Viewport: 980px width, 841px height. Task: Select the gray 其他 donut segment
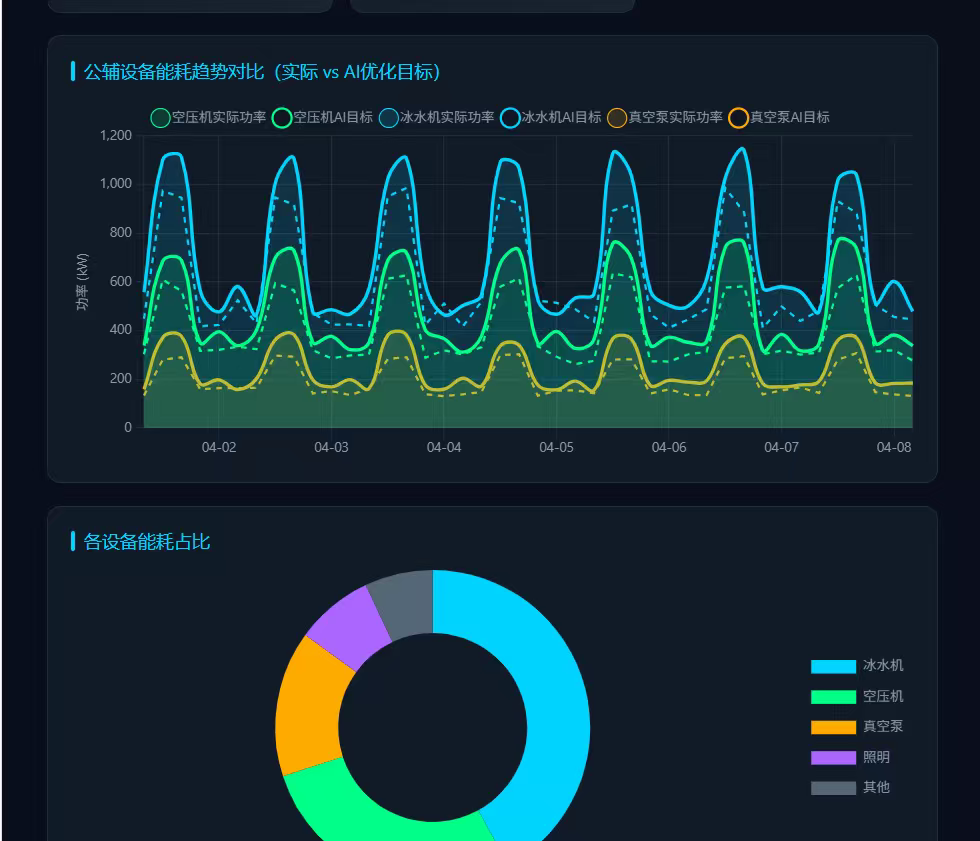tap(403, 603)
